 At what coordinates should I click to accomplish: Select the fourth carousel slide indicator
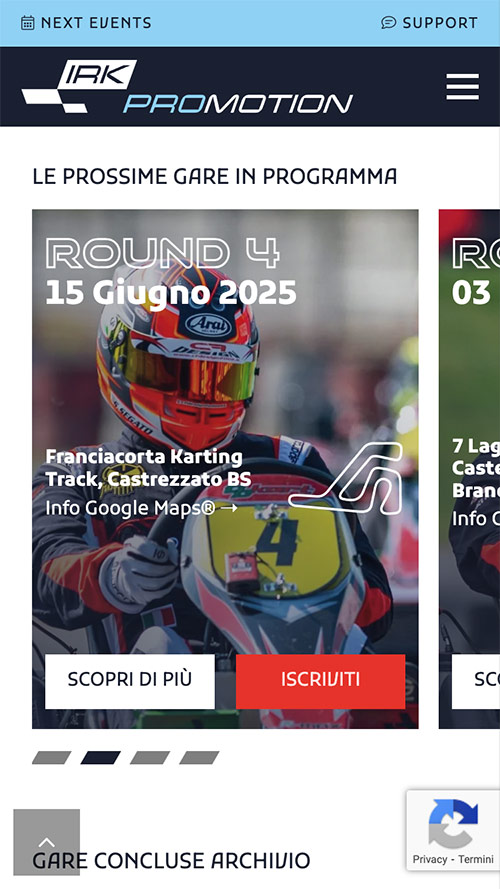pos(199,757)
